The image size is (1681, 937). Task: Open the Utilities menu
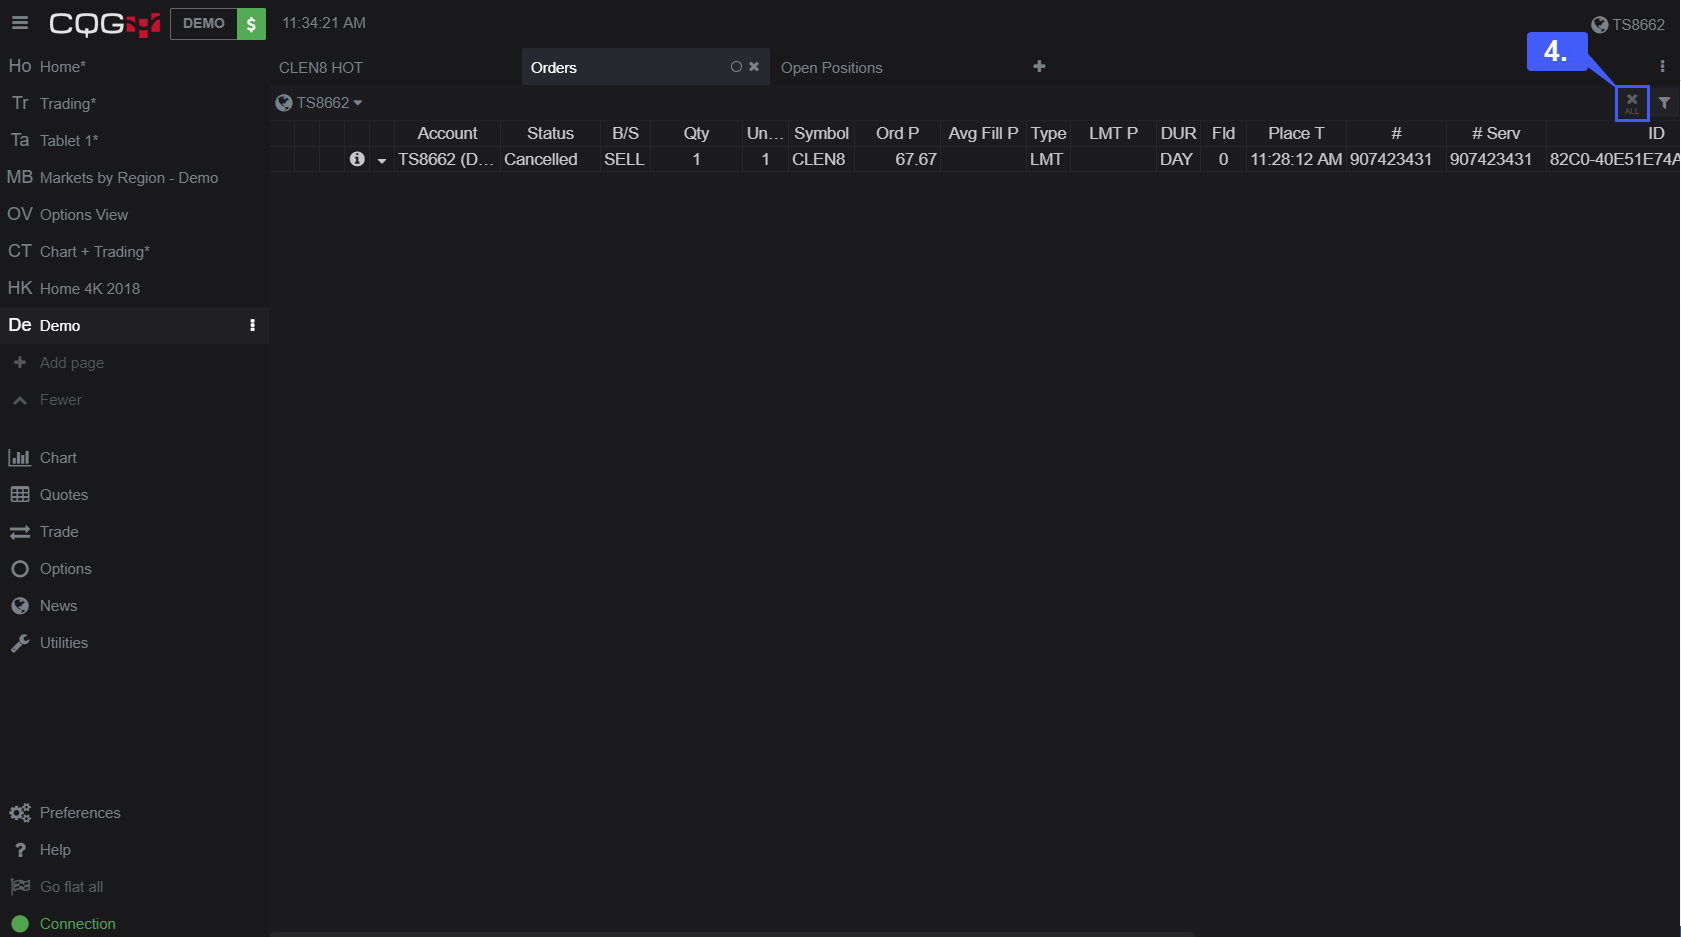pyautogui.click(x=134, y=643)
